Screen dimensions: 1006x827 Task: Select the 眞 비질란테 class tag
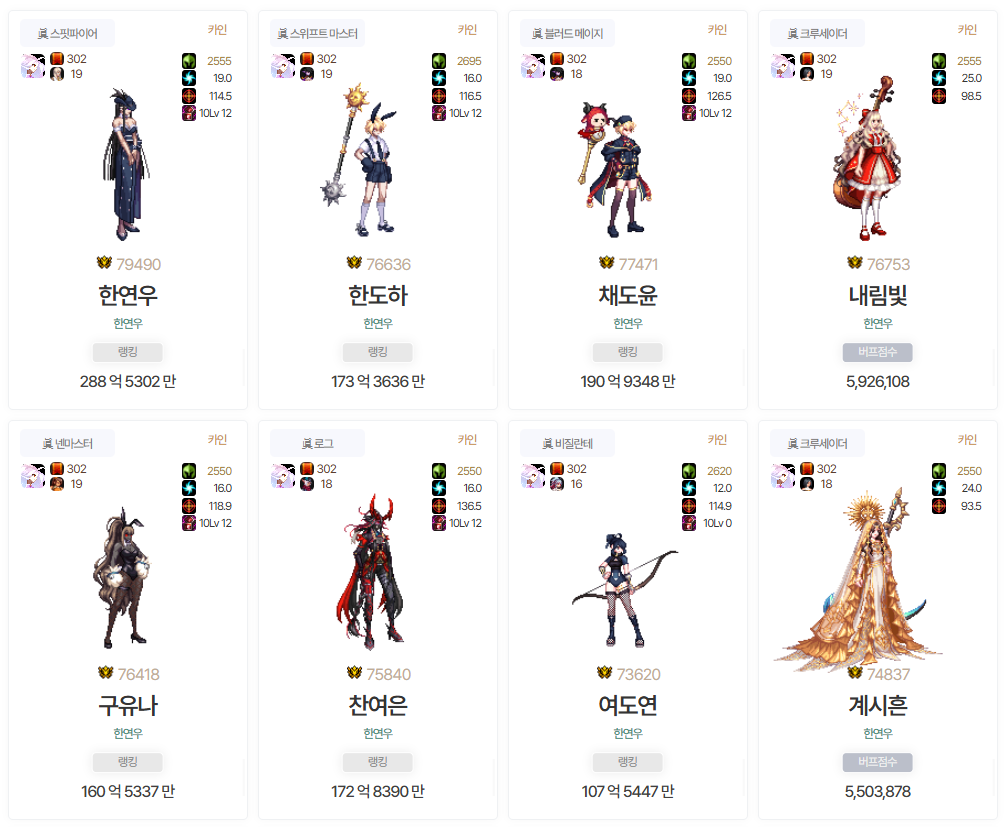click(x=567, y=443)
